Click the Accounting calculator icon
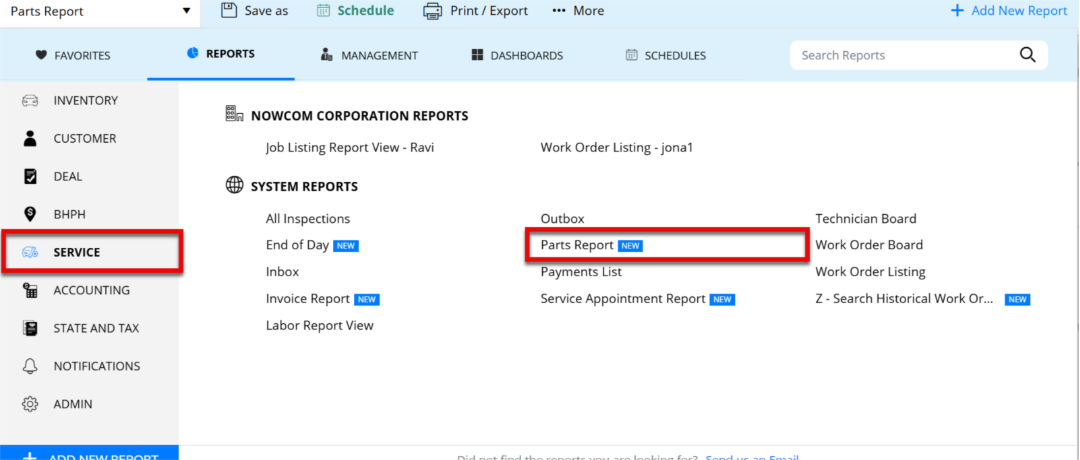 (30, 291)
